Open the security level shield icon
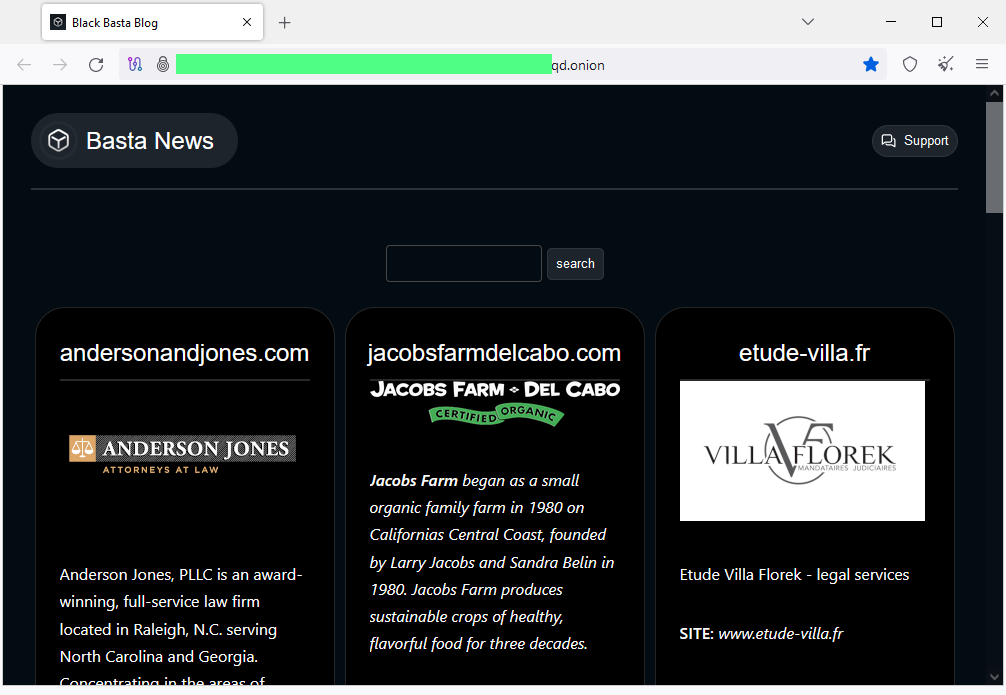The height and width of the screenshot is (695, 1006). (910, 64)
